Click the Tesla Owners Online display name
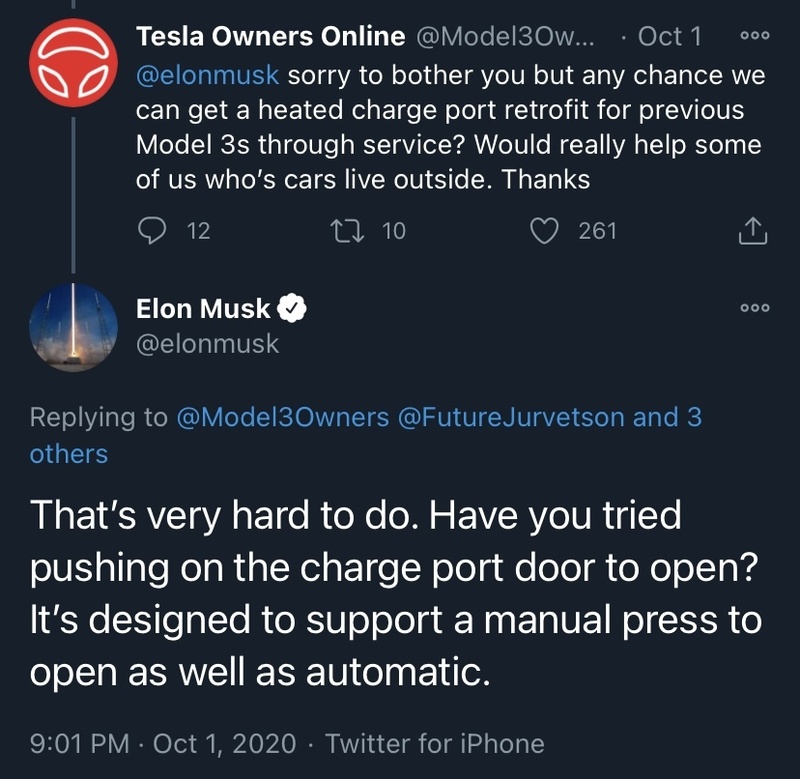Image resolution: width=800 pixels, height=779 pixels. pos(270,37)
